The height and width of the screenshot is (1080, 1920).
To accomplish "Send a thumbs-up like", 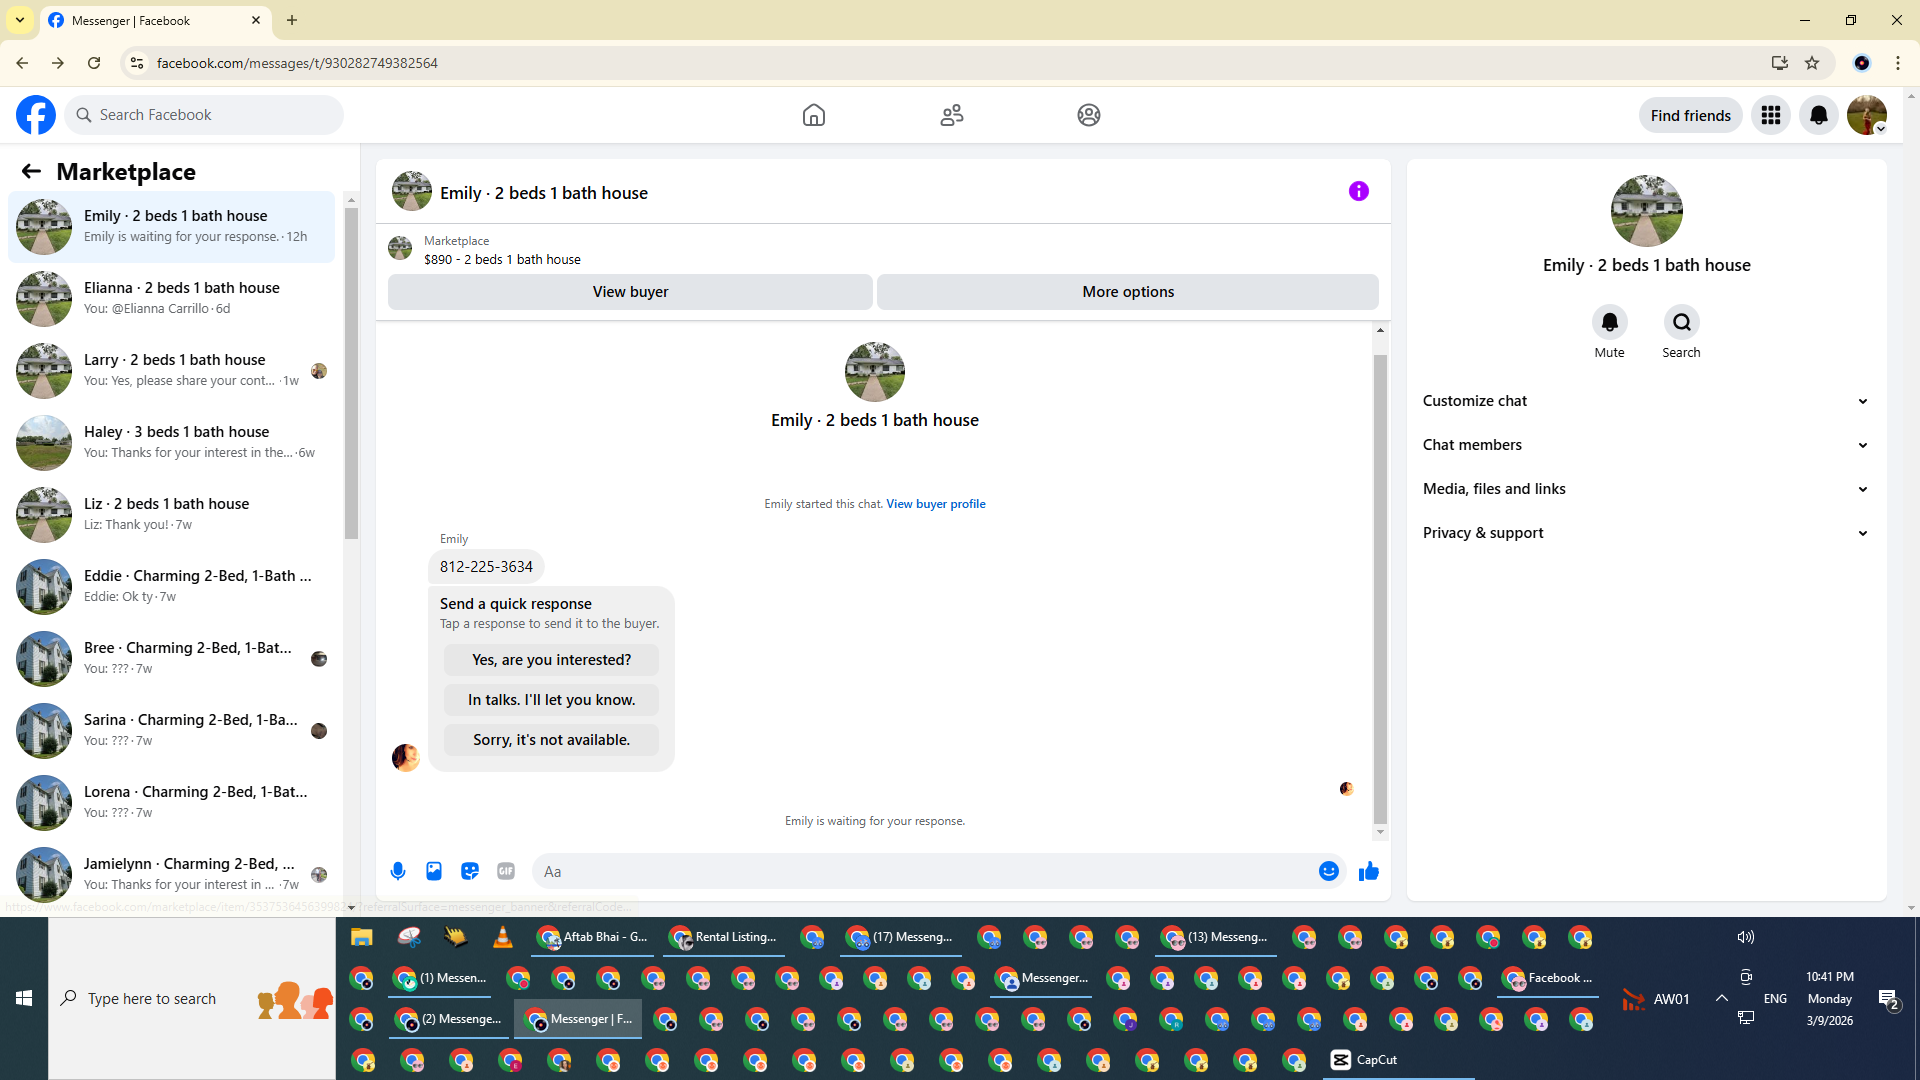I will 1368,871.
